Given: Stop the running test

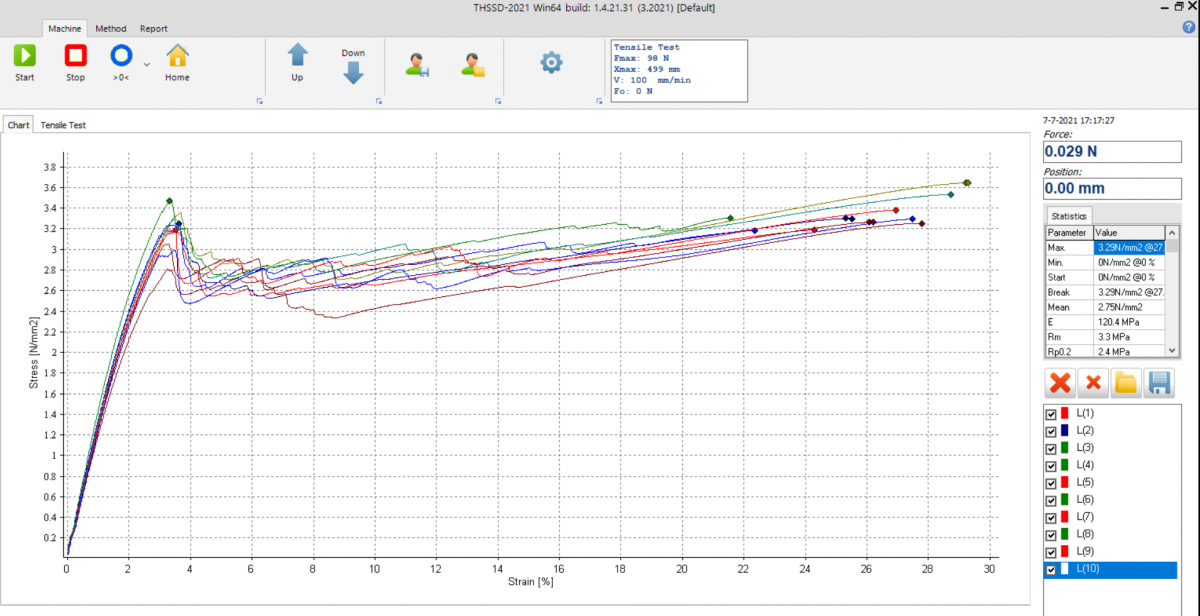Looking at the screenshot, I should click(x=76, y=61).
